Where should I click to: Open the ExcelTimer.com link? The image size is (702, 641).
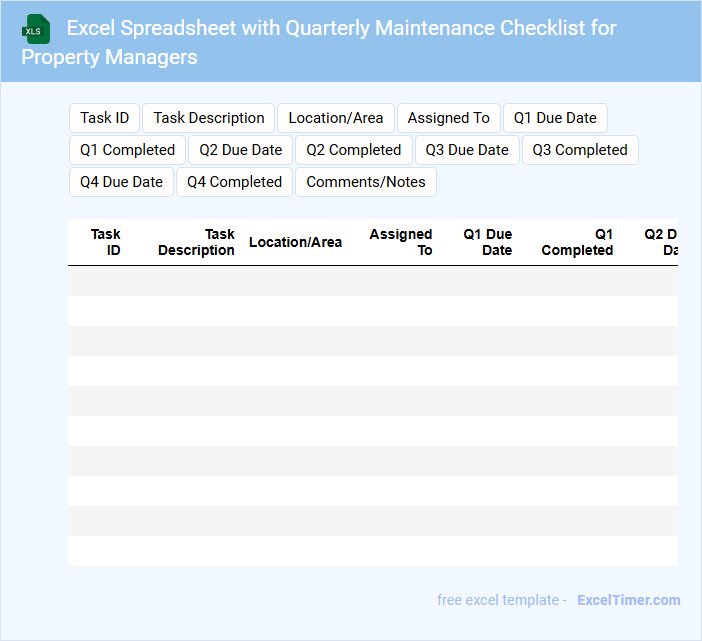(x=628, y=600)
